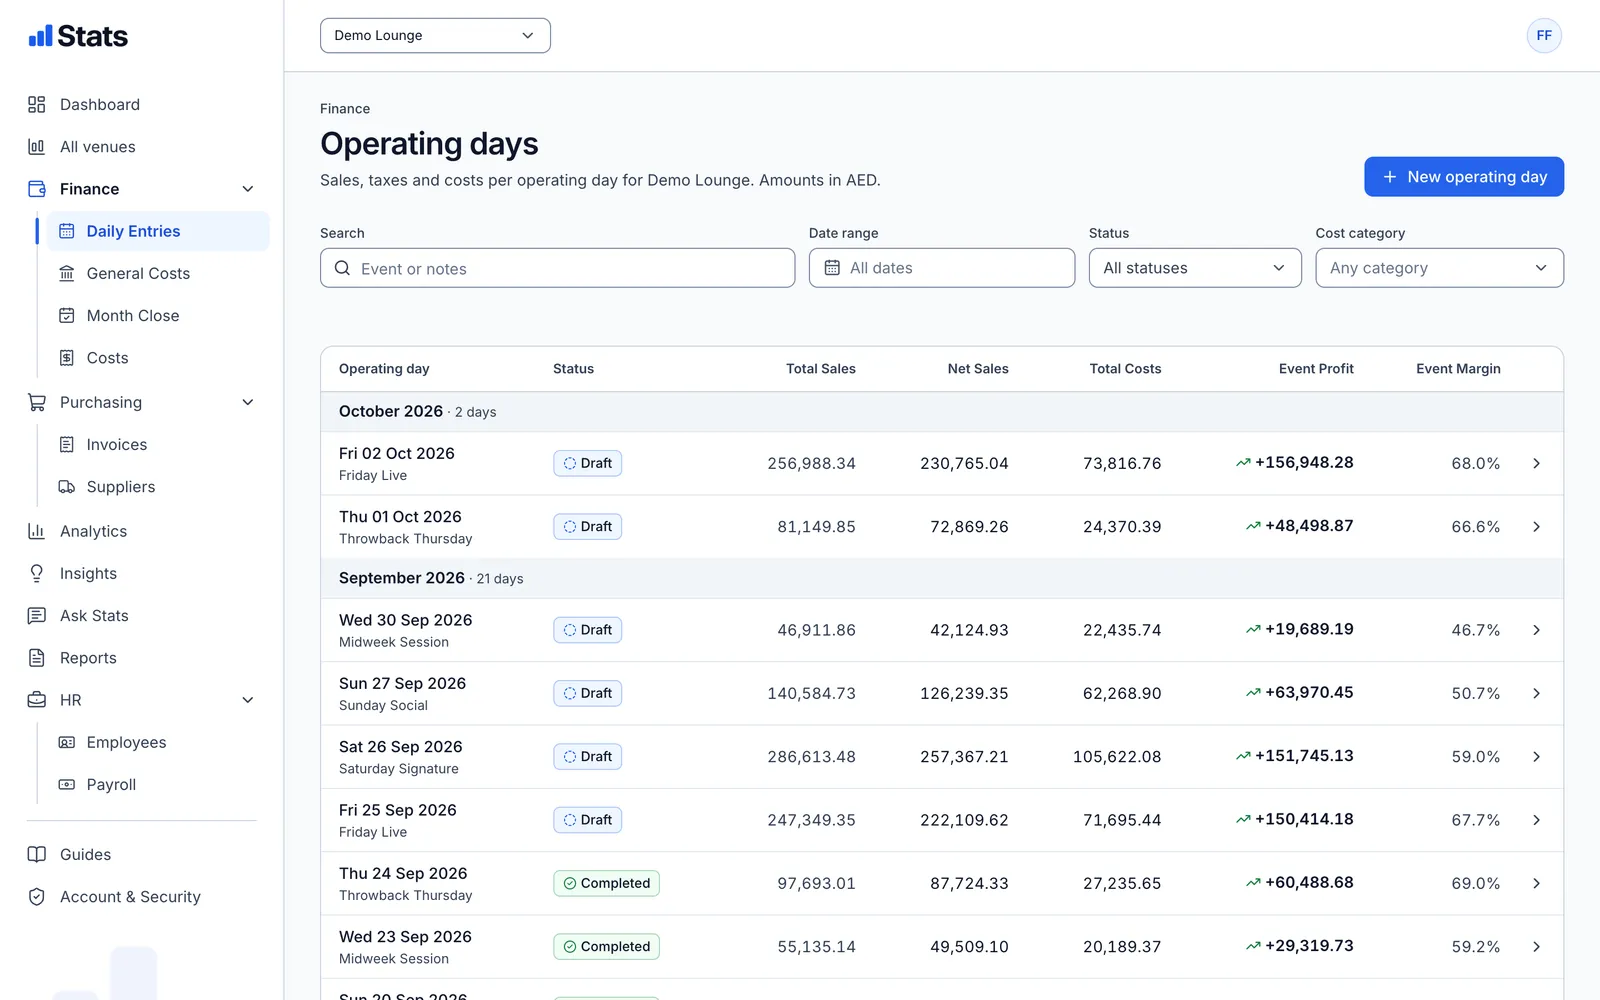Image resolution: width=1600 pixels, height=1000 pixels.
Task: Click the Draft badge for Wed 30 Sep
Action: 588,630
